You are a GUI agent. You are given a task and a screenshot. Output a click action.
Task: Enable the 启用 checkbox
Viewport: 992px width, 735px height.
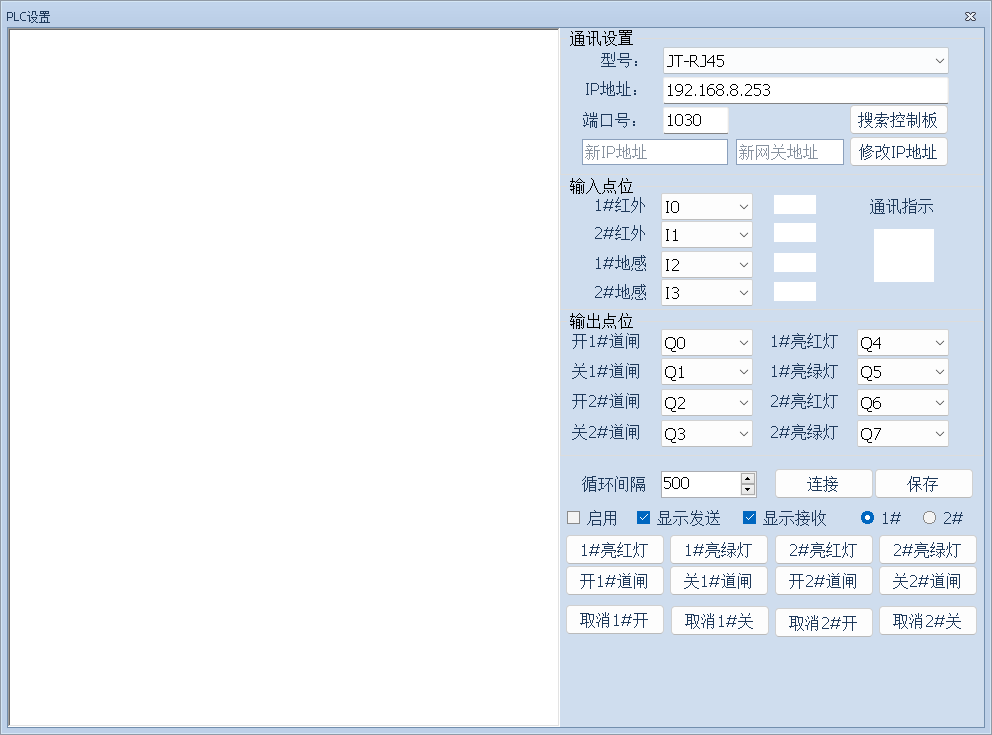pyautogui.click(x=574, y=518)
